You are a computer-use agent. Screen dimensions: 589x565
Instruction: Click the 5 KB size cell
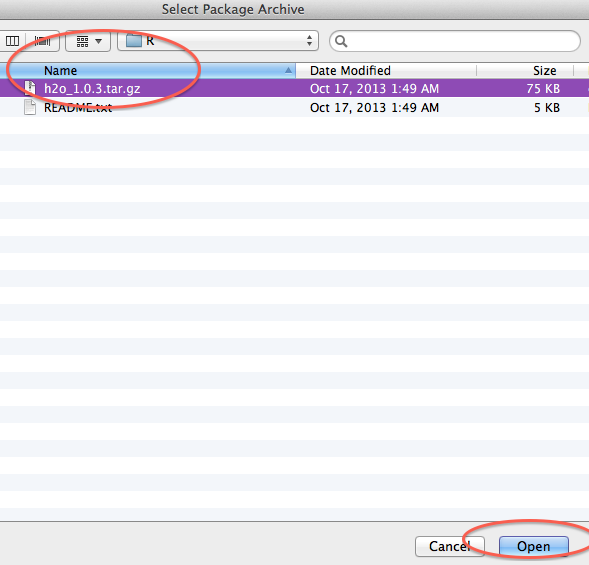pos(547,108)
